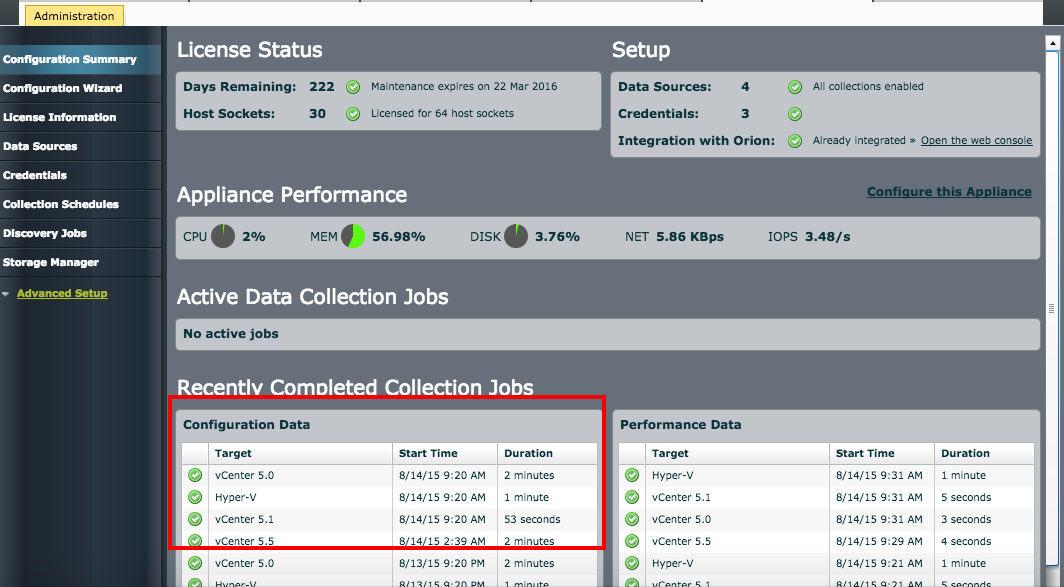The width and height of the screenshot is (1064, 587).
Task: Click status icon for vCenter 5.0 8/13 config job
Action: tap(195, 563)
